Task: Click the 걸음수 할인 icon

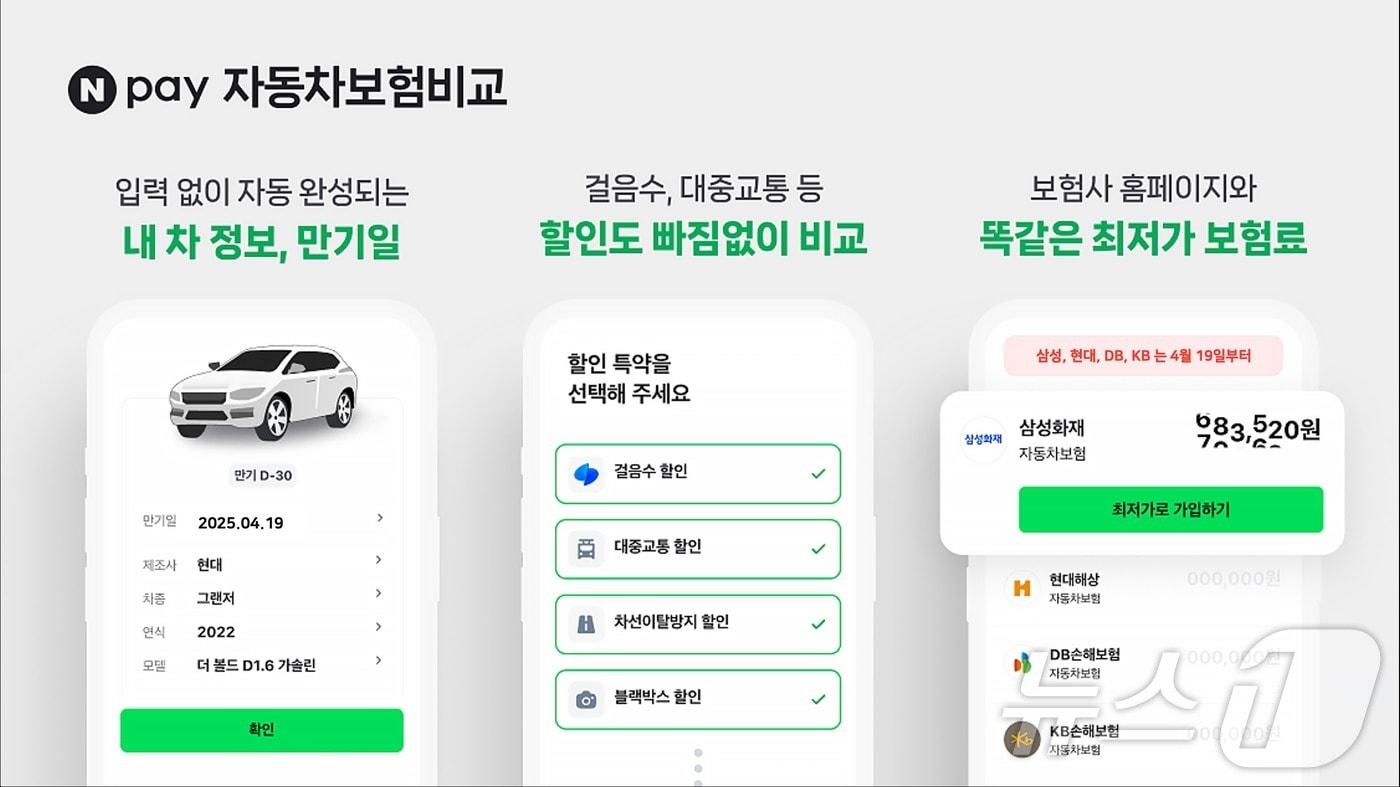Action: coord(586,473)
